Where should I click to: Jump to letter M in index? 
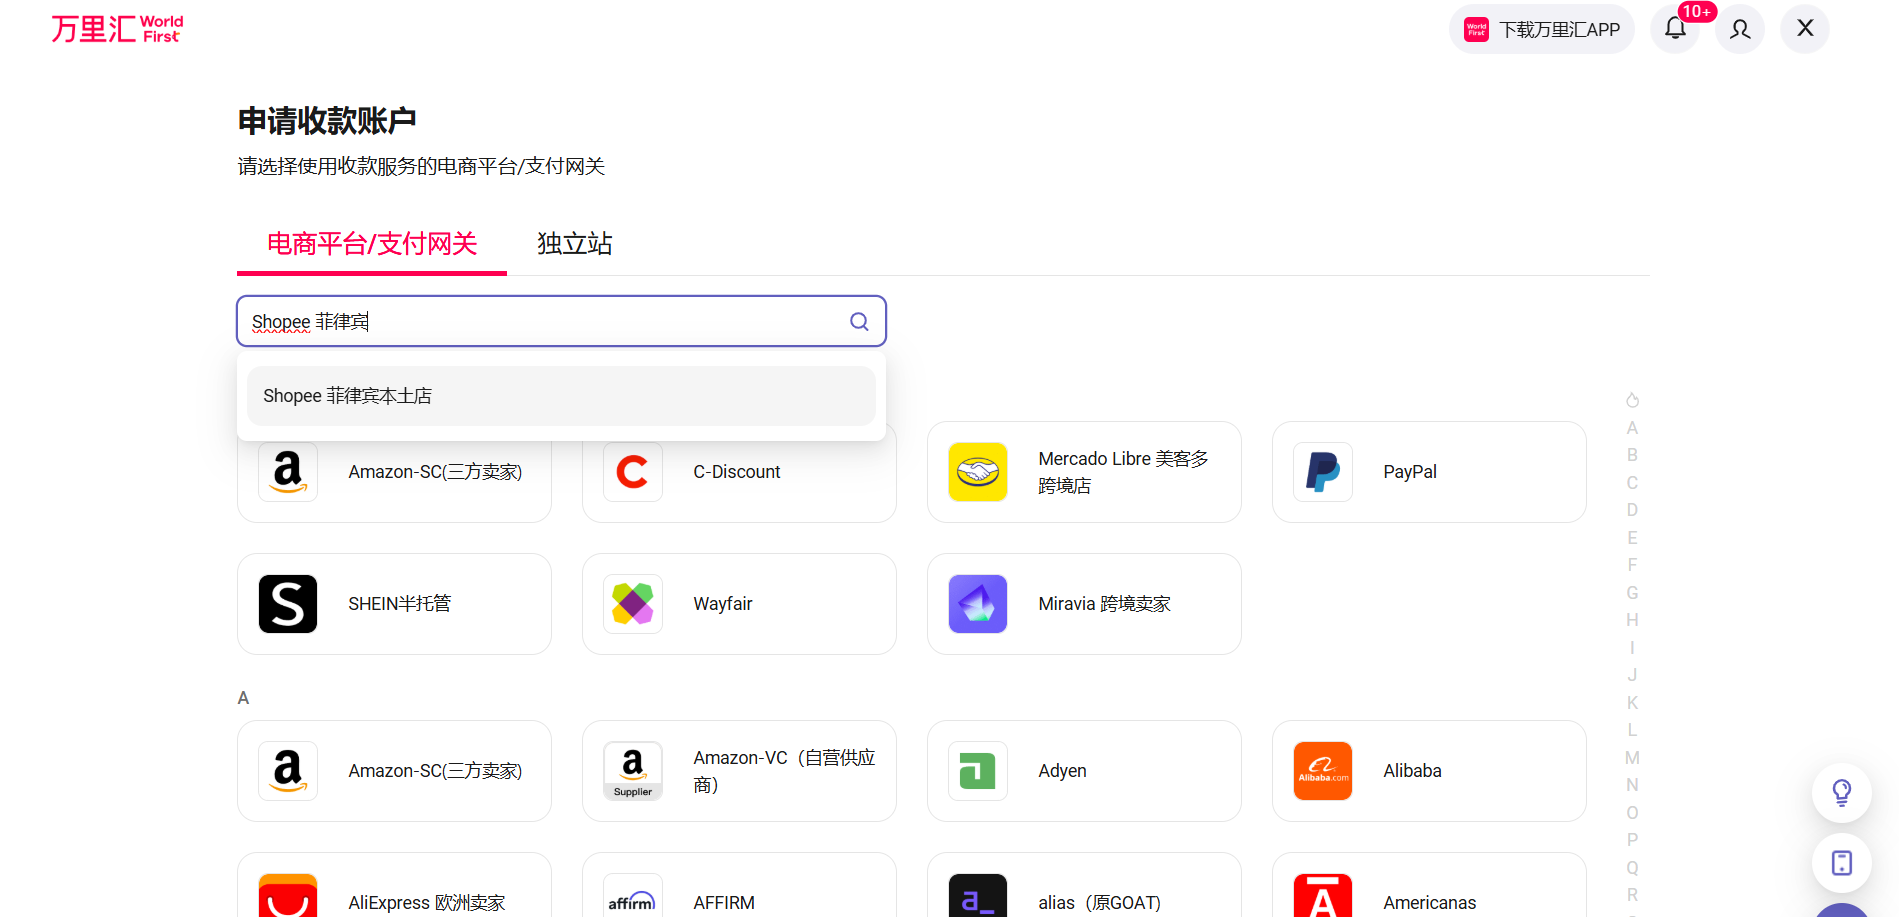(x=1632, y=758)
